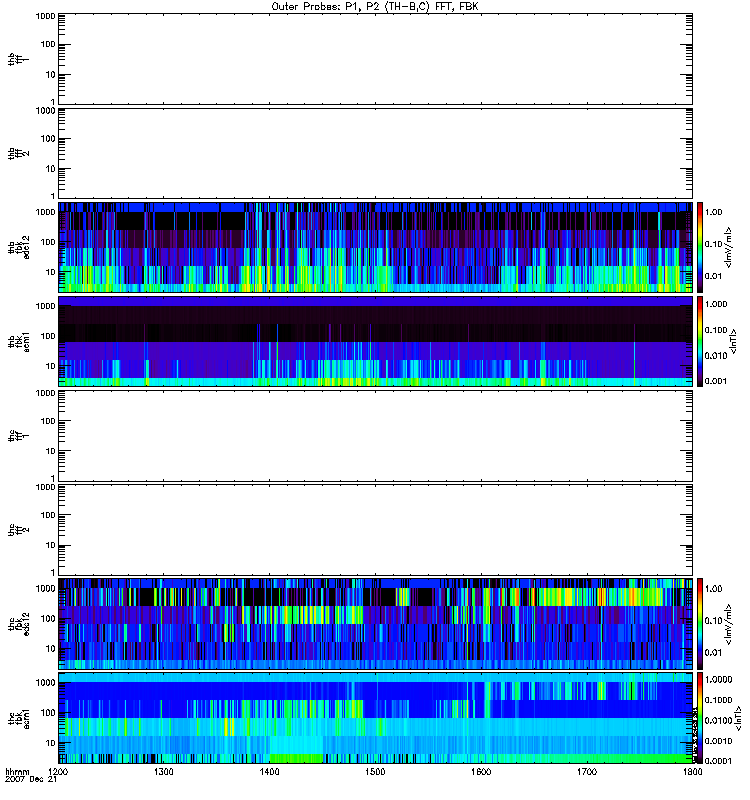Click the thb fbk edc12 spectrogram panel
Image resolution: width=750 pixels, height=800 pixels.
tap(375, 246)
